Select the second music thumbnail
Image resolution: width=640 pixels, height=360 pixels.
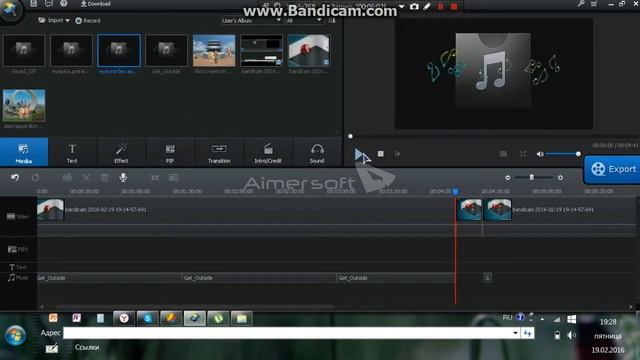click(71, 51)
